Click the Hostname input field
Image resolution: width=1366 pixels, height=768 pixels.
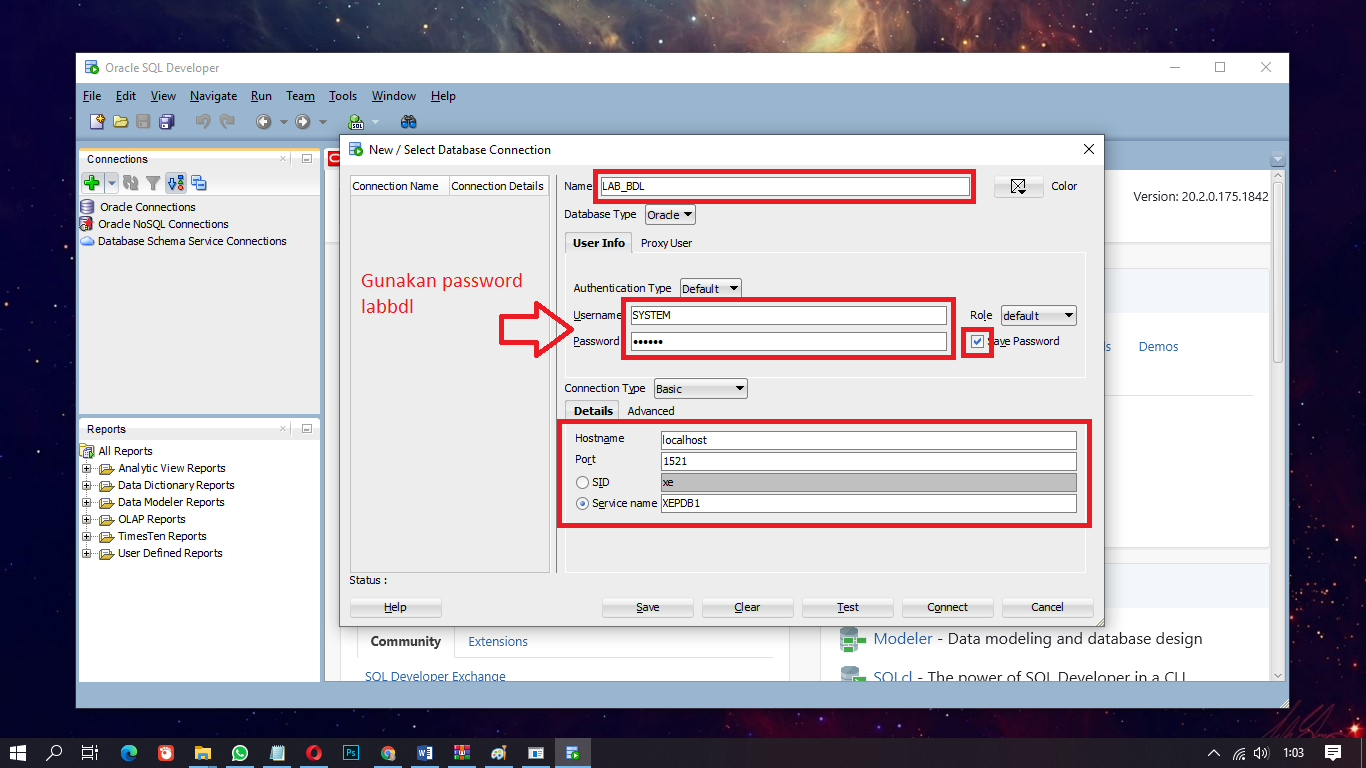pyautogui.click(x=869, y=440)
